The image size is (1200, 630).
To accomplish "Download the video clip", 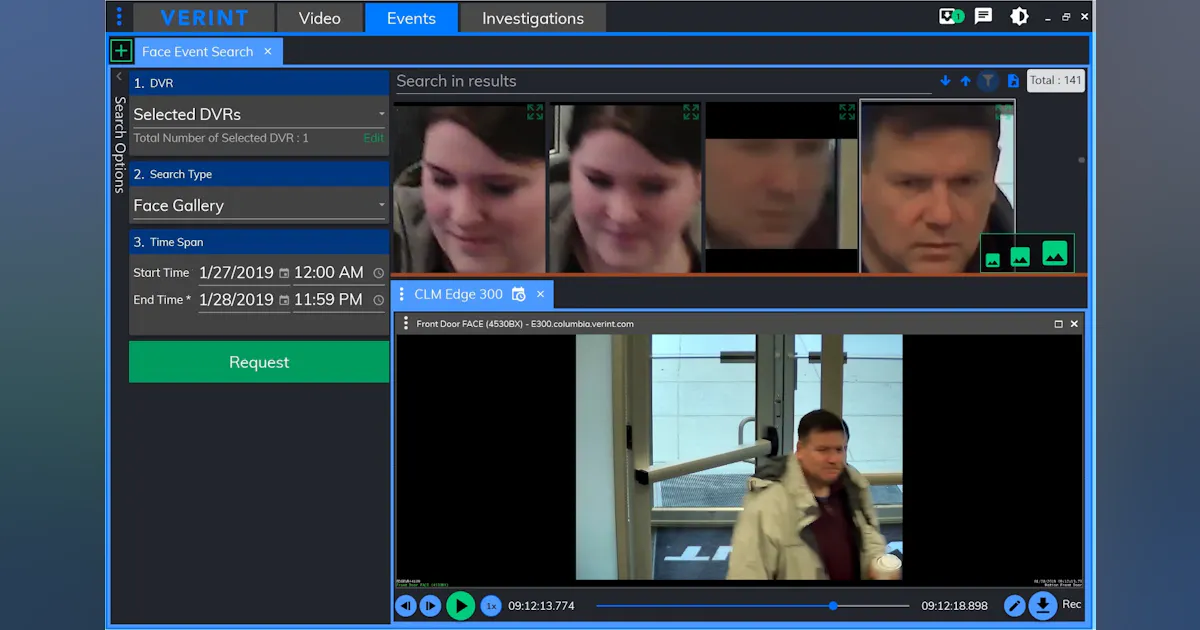I will click(x=1043, y=605).
